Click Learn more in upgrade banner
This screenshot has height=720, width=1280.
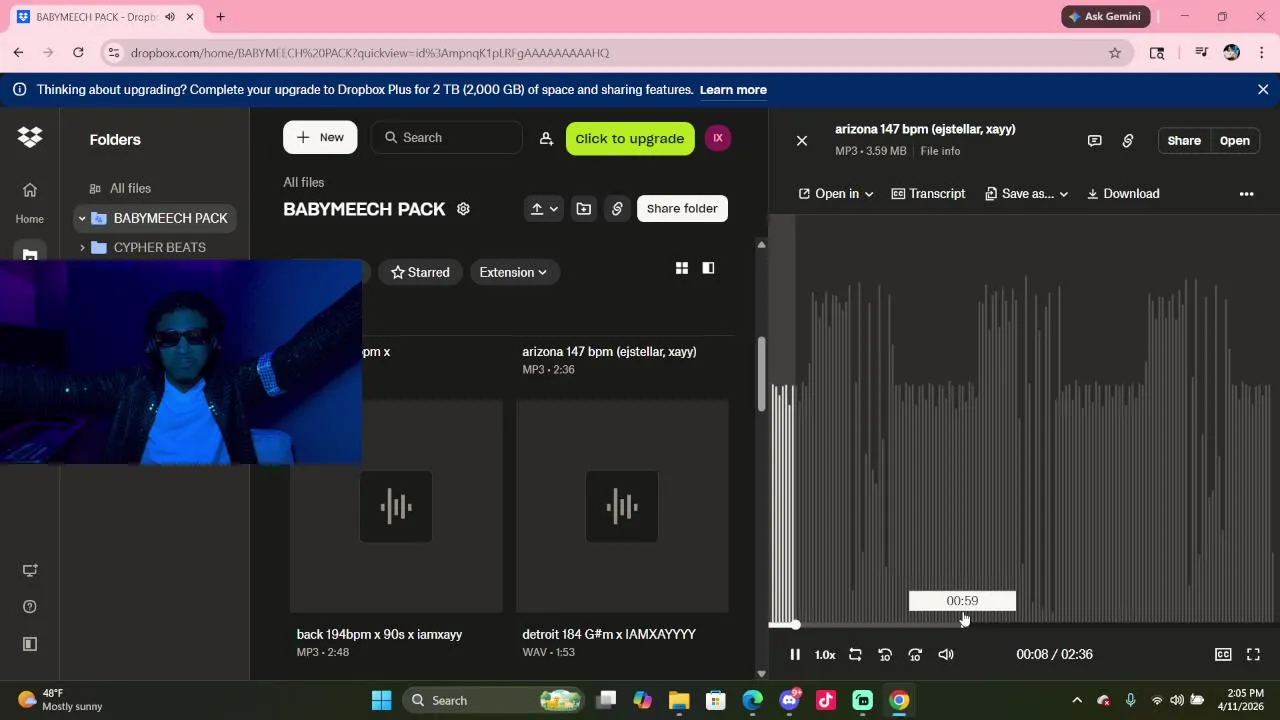(733, 90)
